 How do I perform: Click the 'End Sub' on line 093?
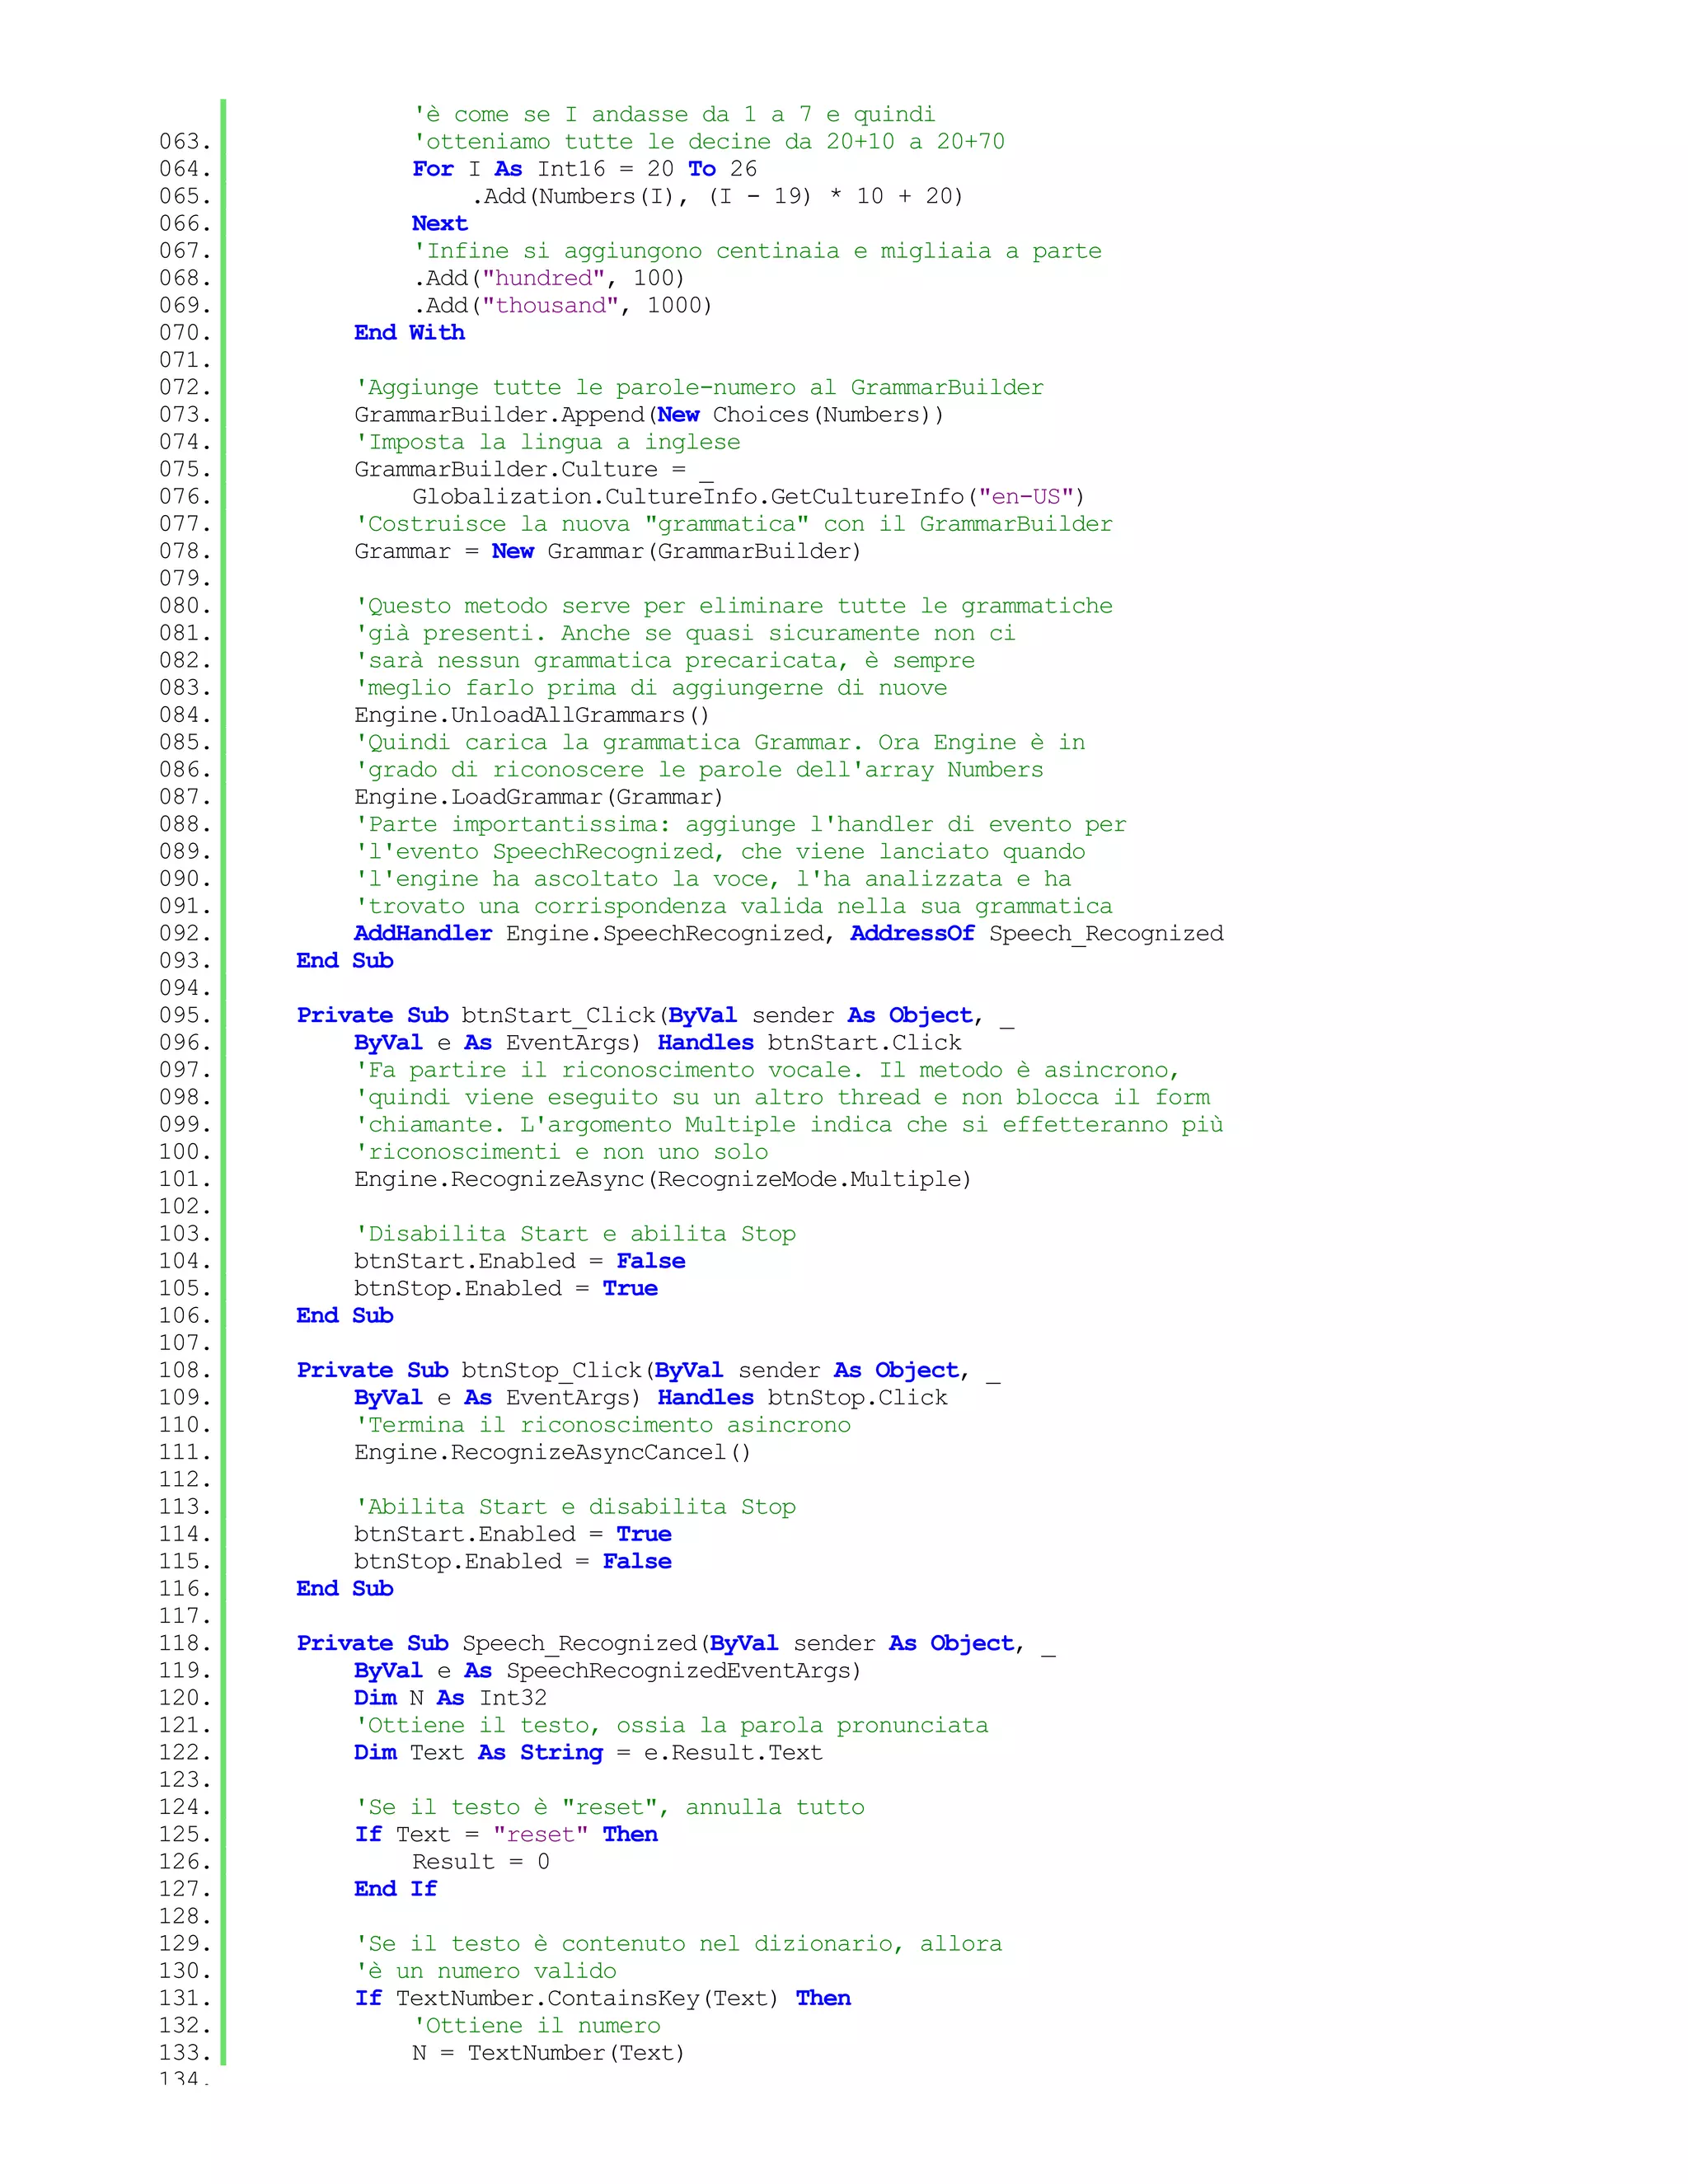[x=345, y=961]
